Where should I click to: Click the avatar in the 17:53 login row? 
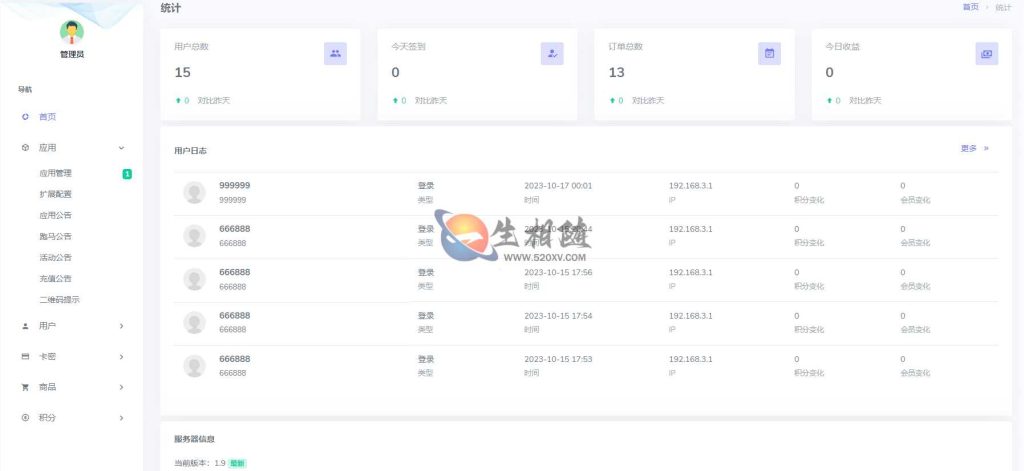pos(194,366)
